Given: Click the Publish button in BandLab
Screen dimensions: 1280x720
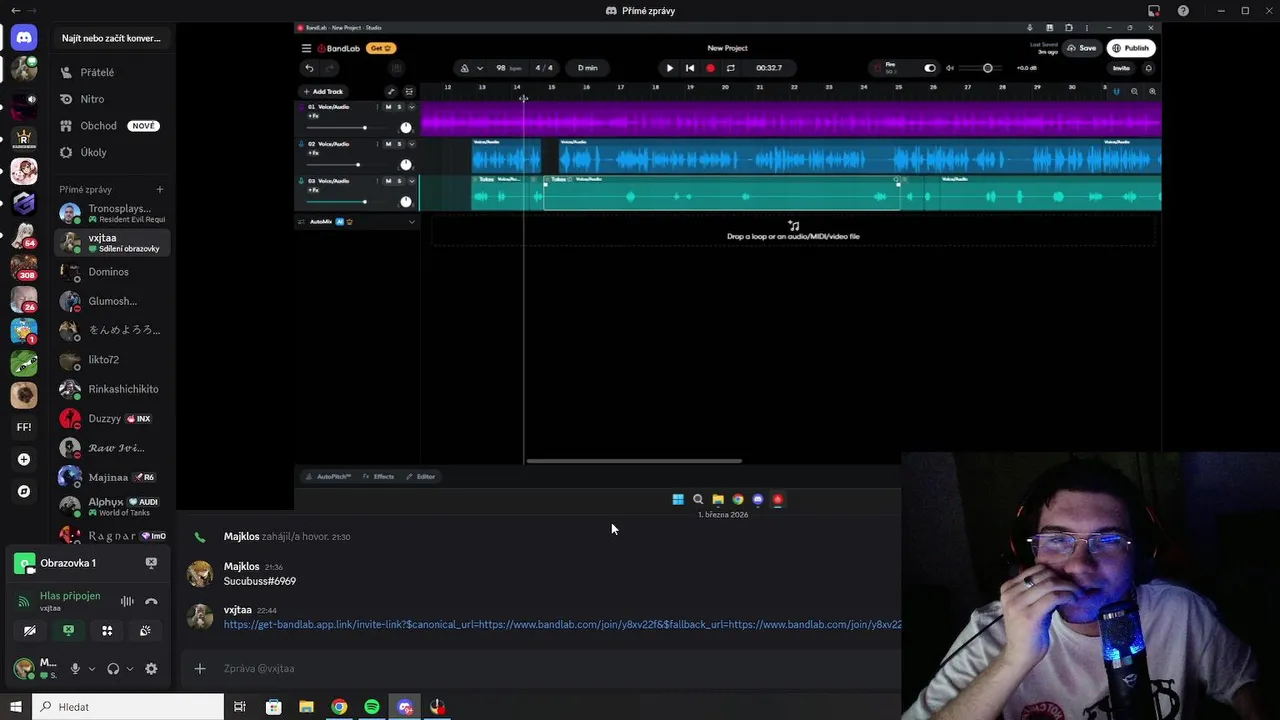Looking at the screenshot, I should [1131, 48].
